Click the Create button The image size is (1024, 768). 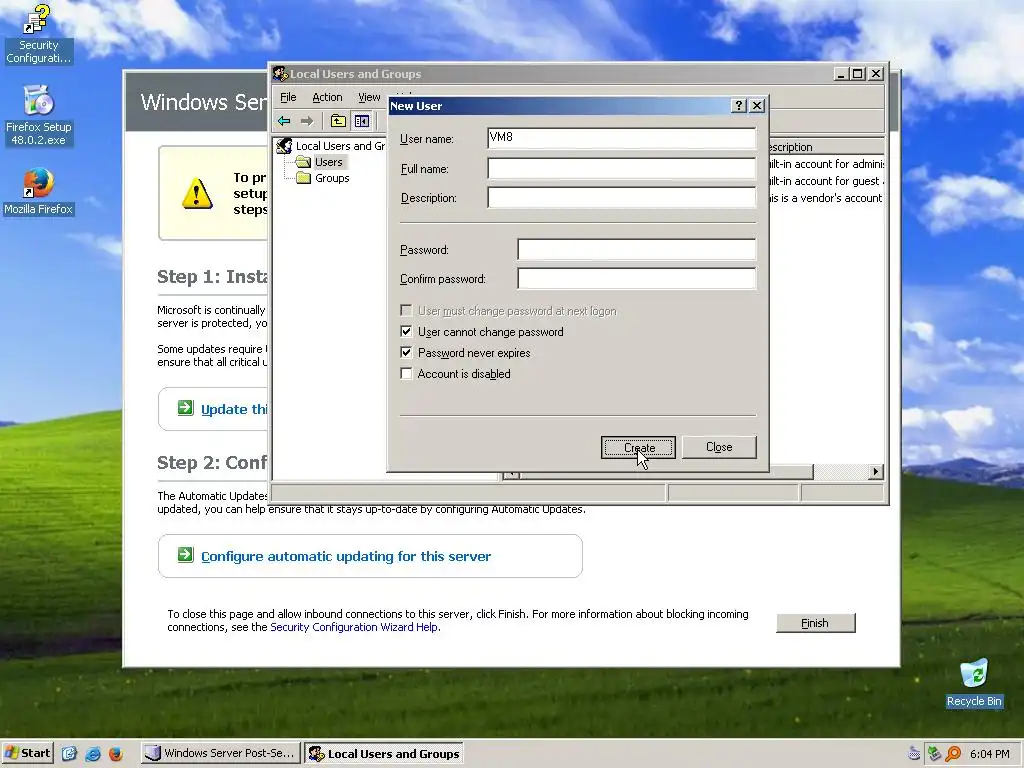coord(638,447)
